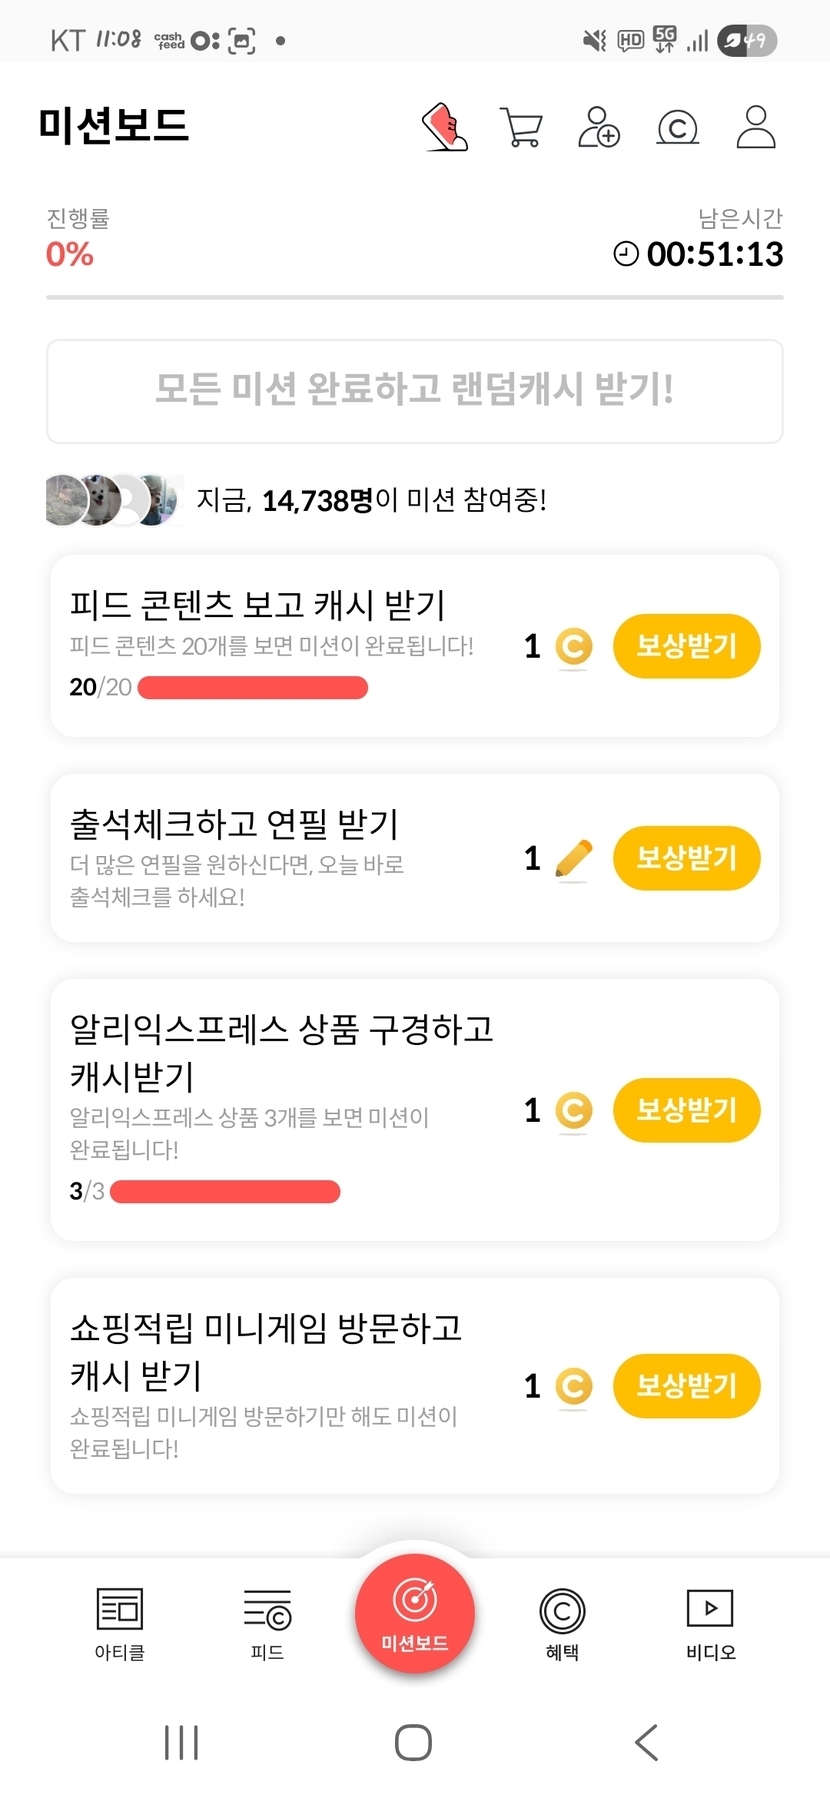Go to the 비디오 tab

pyautogui.click(x=710, y=1622)
